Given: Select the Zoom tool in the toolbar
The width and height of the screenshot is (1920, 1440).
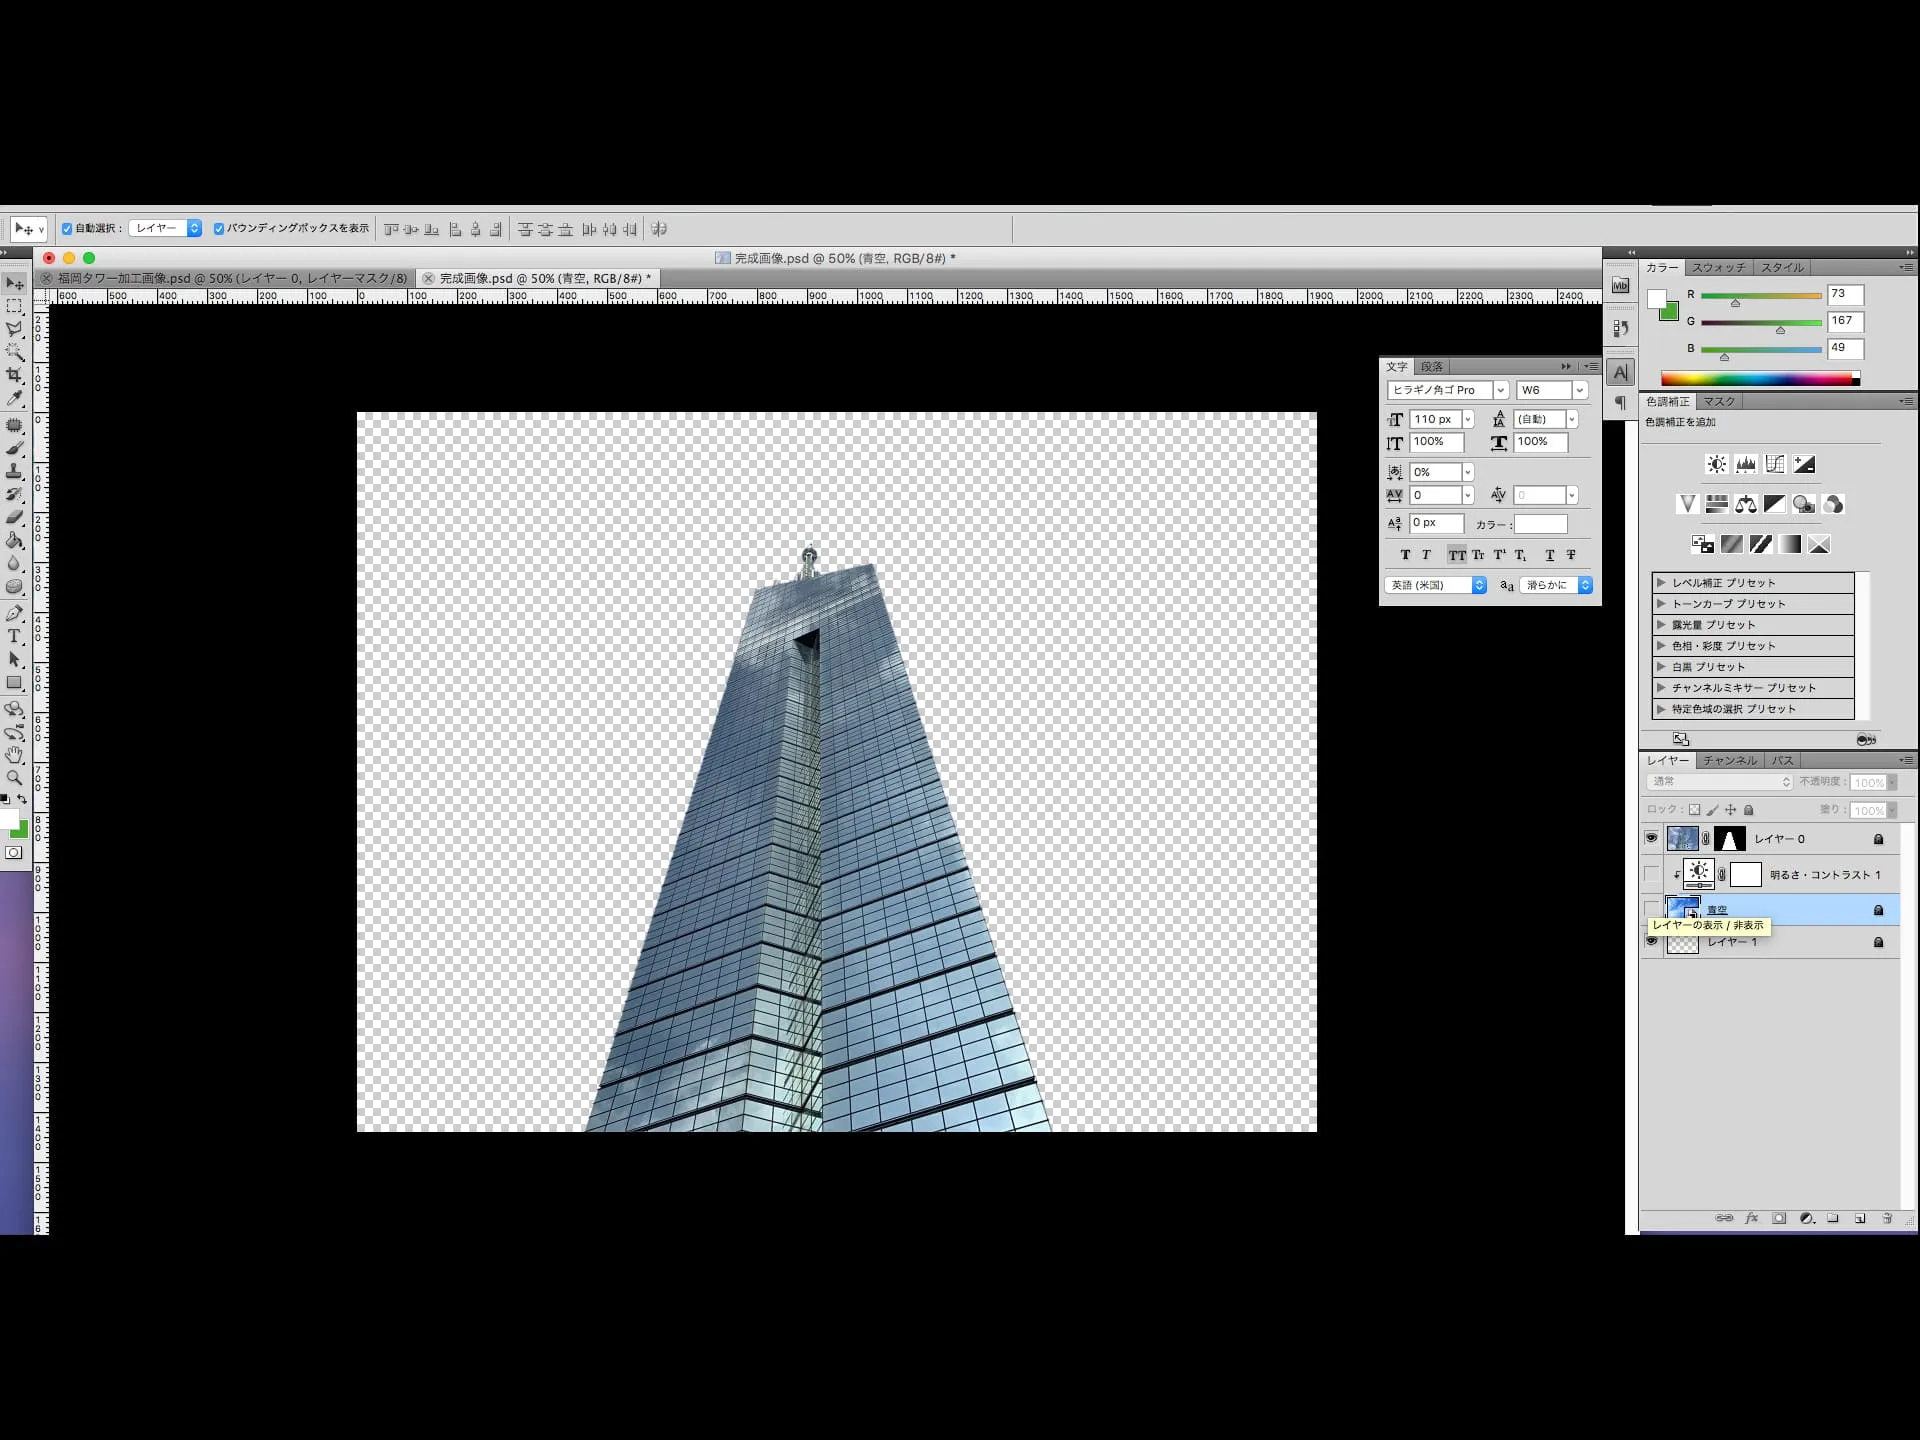Looking at the screenshot, I should point(14,778).
